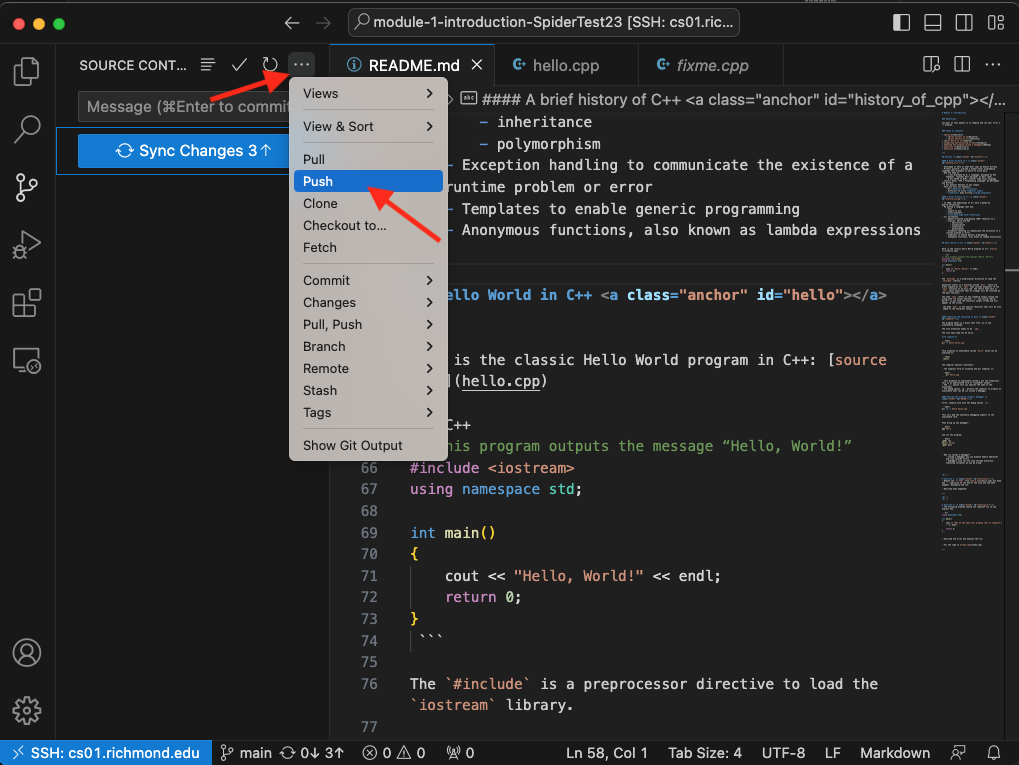1019x765 pixels.
Task: Expand the View & Sort submenu
Action: 368,127
